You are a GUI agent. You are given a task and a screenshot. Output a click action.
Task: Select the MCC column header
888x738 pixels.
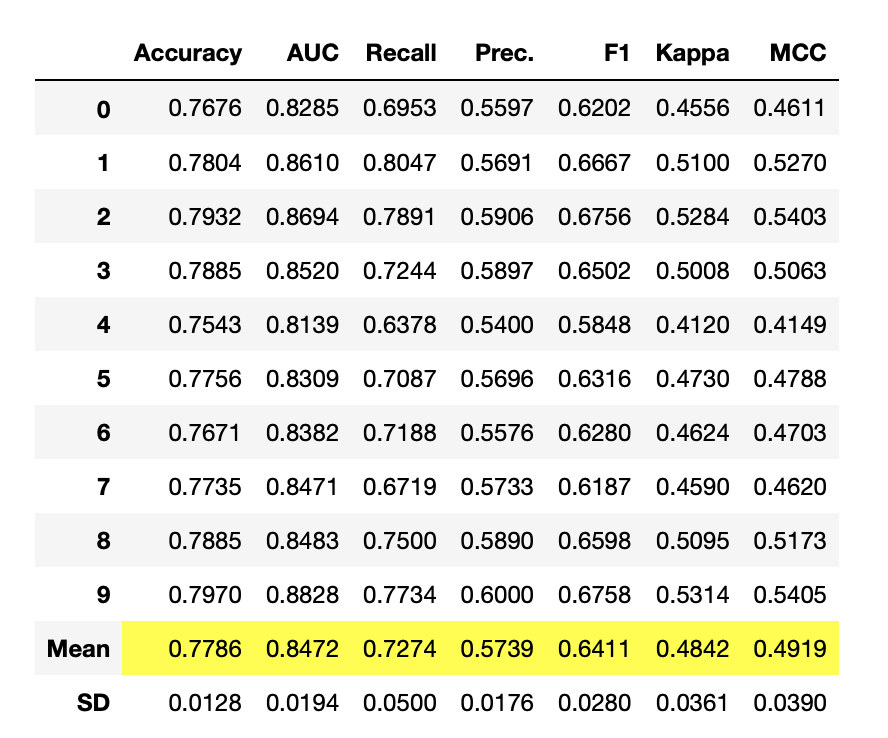(x=797, y=53)
